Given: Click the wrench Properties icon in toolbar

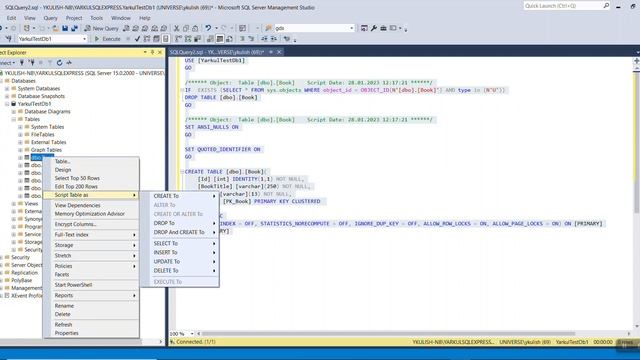Looking at the screenshot, I should (x=373, y=28).
